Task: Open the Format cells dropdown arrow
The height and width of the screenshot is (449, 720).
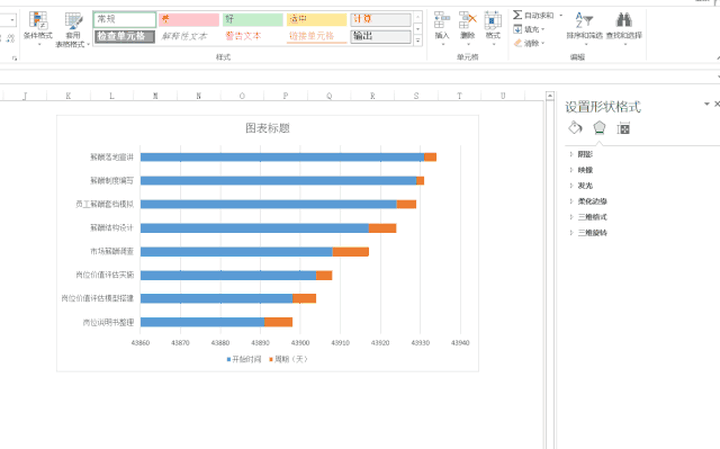Action: tap(493, 45)
